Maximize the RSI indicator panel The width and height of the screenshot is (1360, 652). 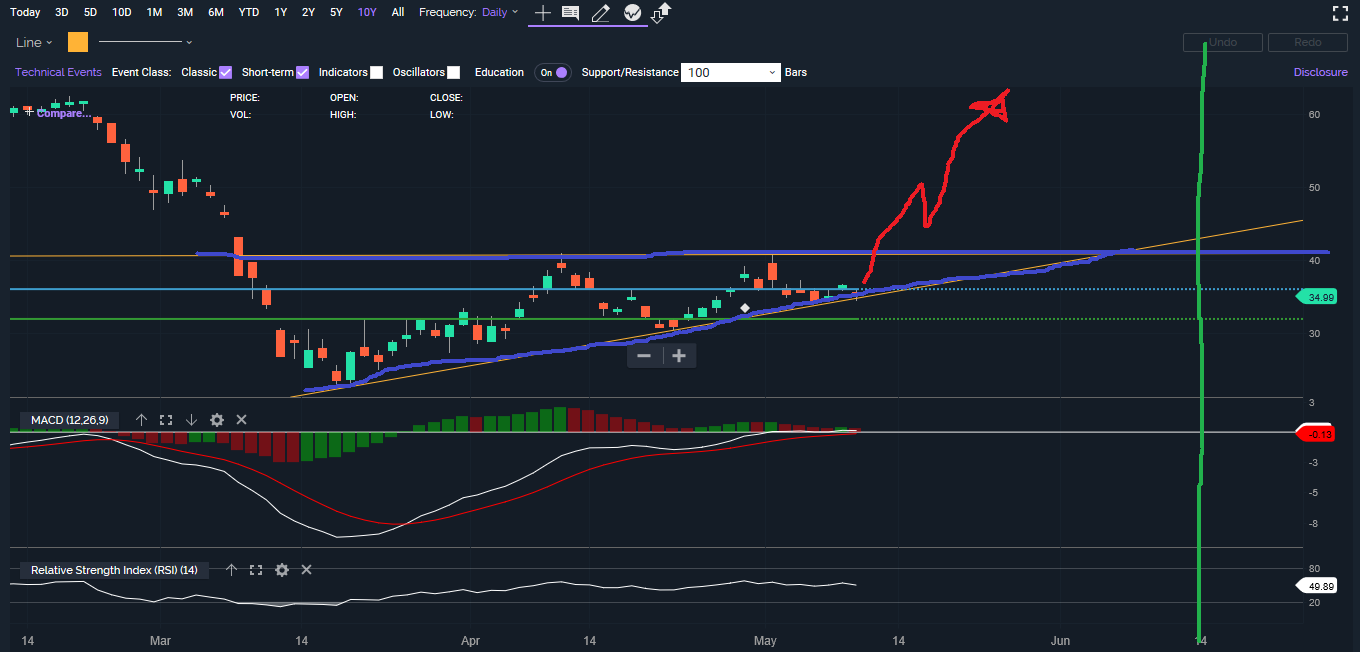coord(256,570)
